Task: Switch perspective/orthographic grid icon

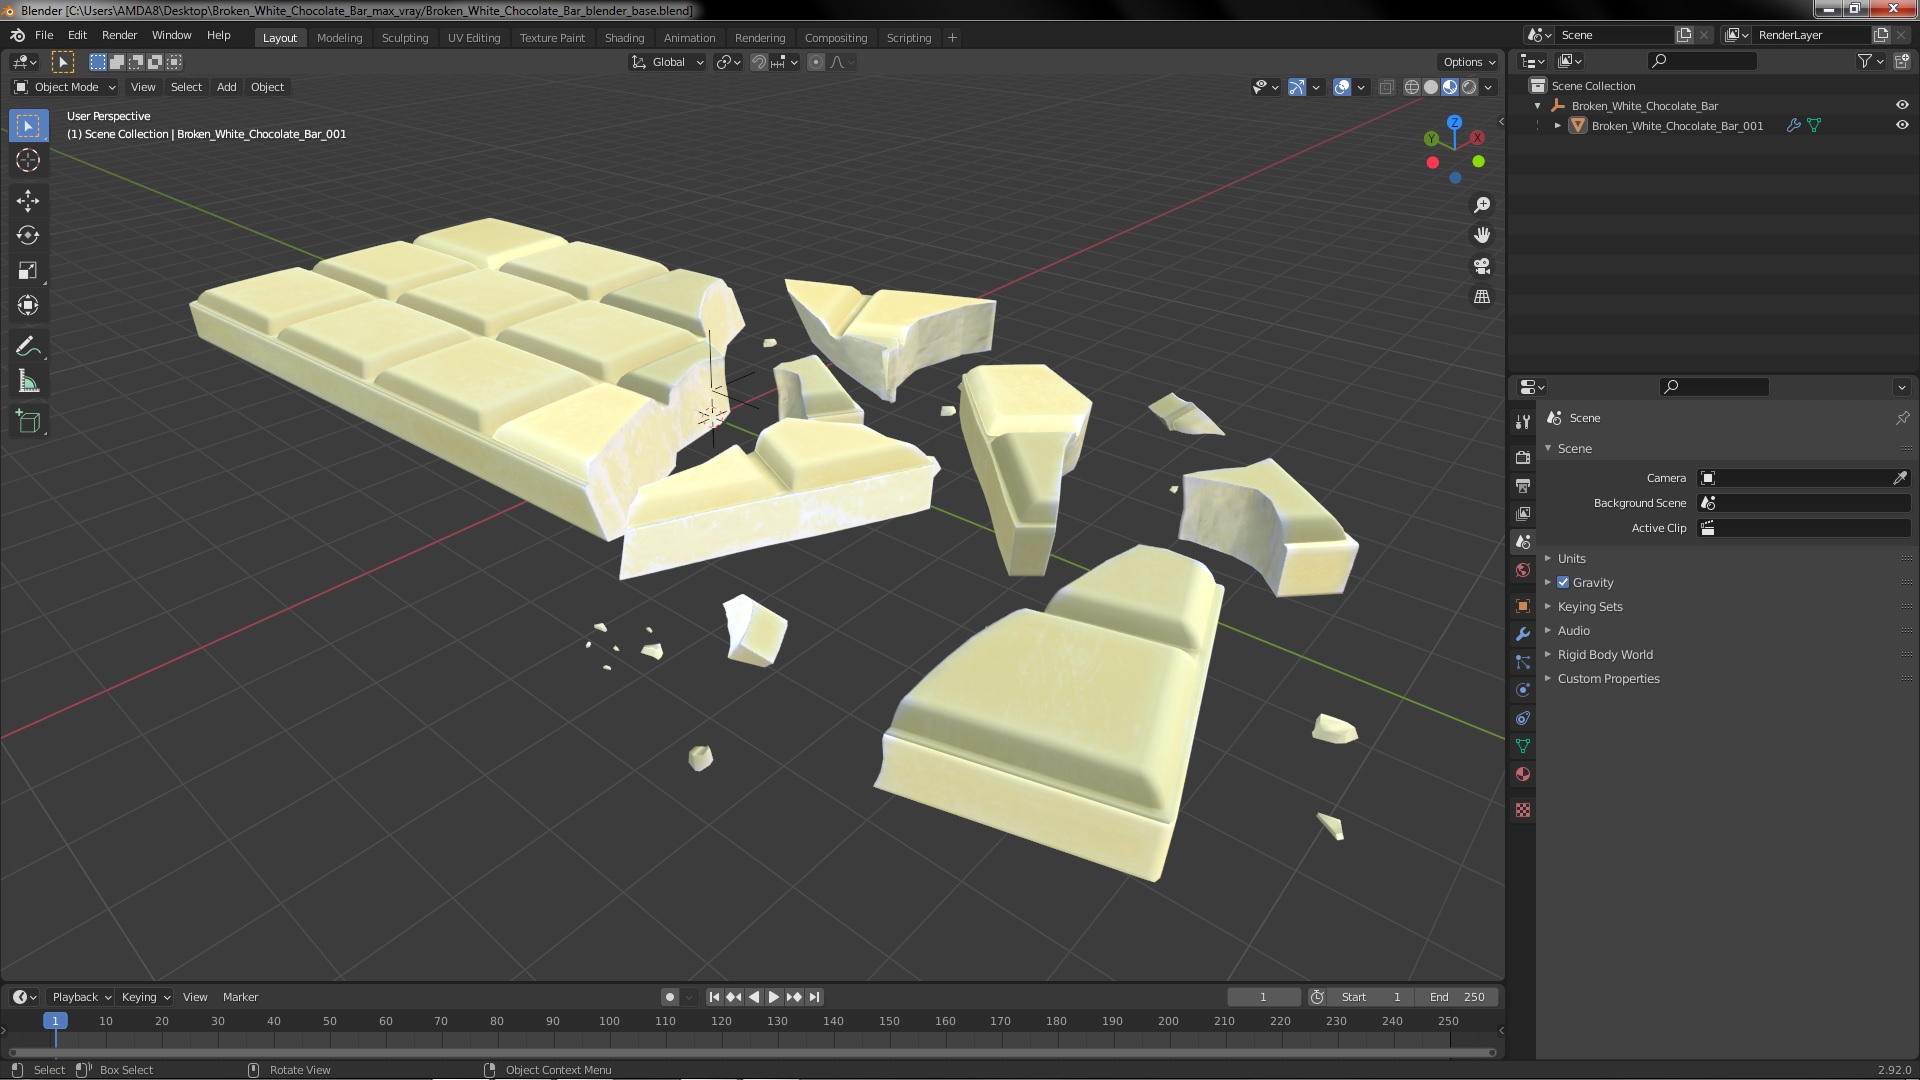Action: (x=1482, y=297)
